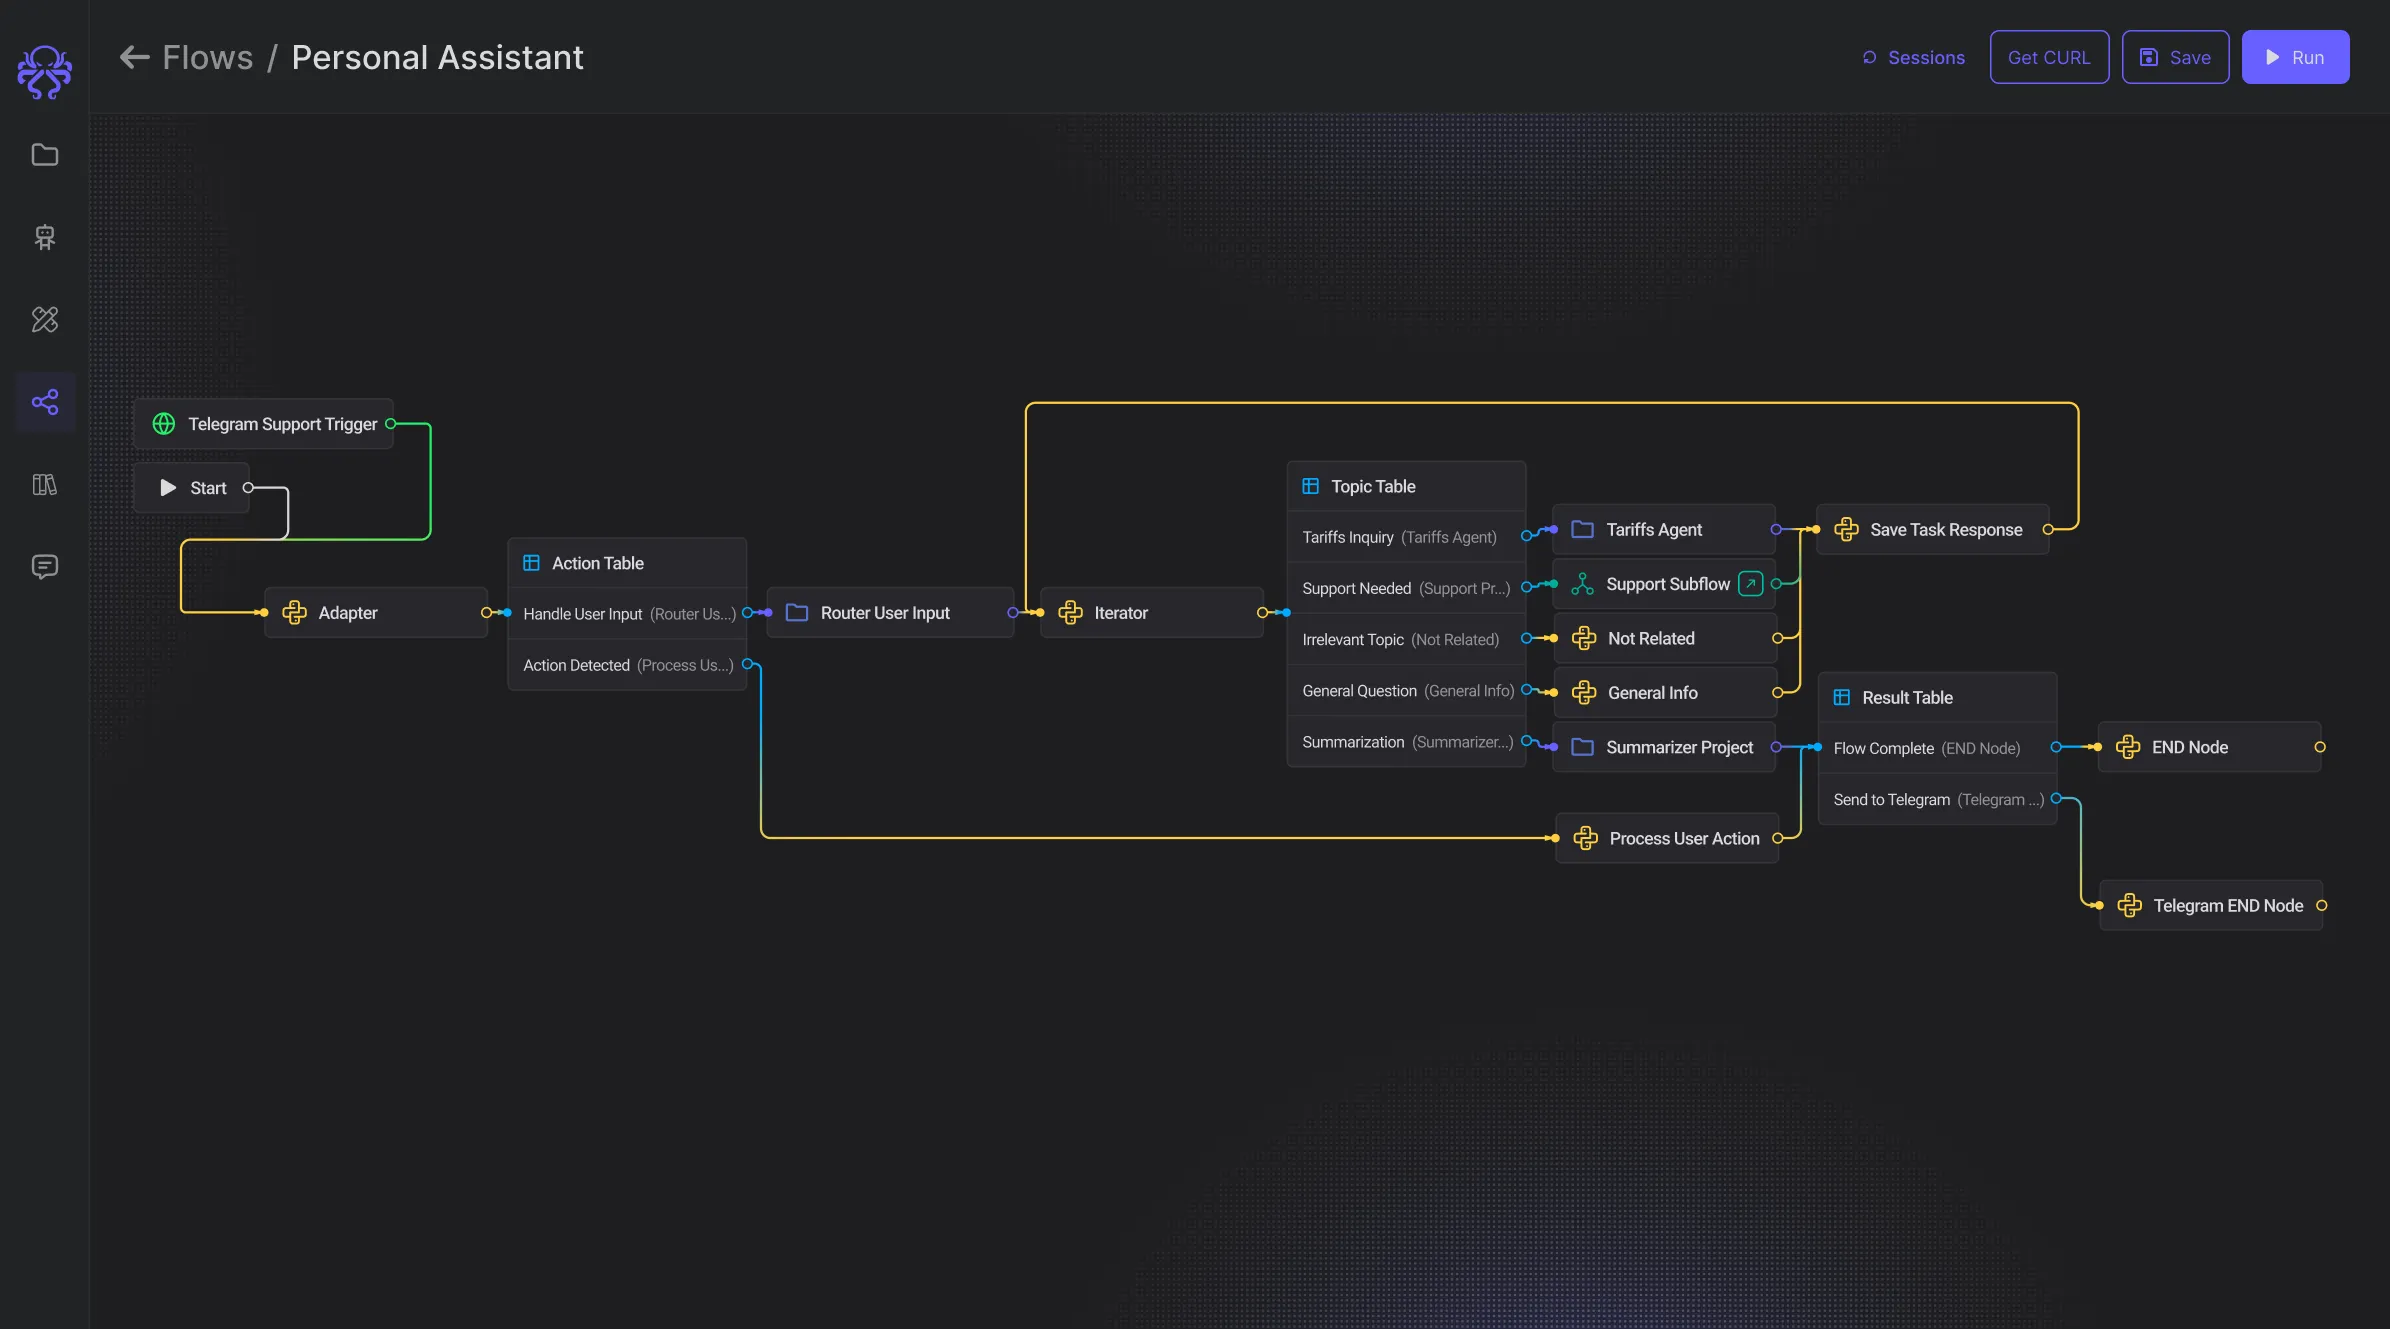Save the flow with Save button
The image size is (2390, 1329).
point(2175,57)
